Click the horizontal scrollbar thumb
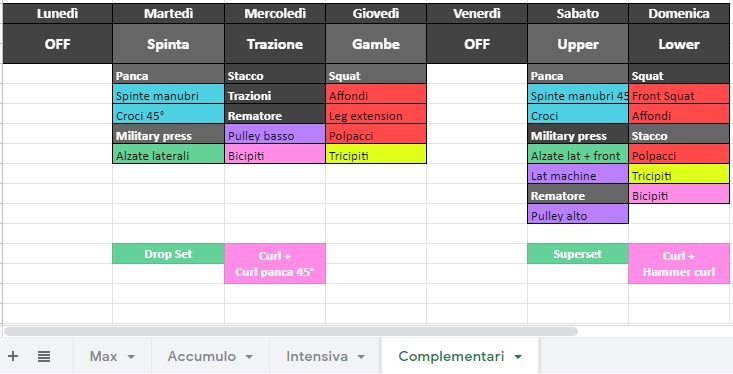 [x=291, y=331]
